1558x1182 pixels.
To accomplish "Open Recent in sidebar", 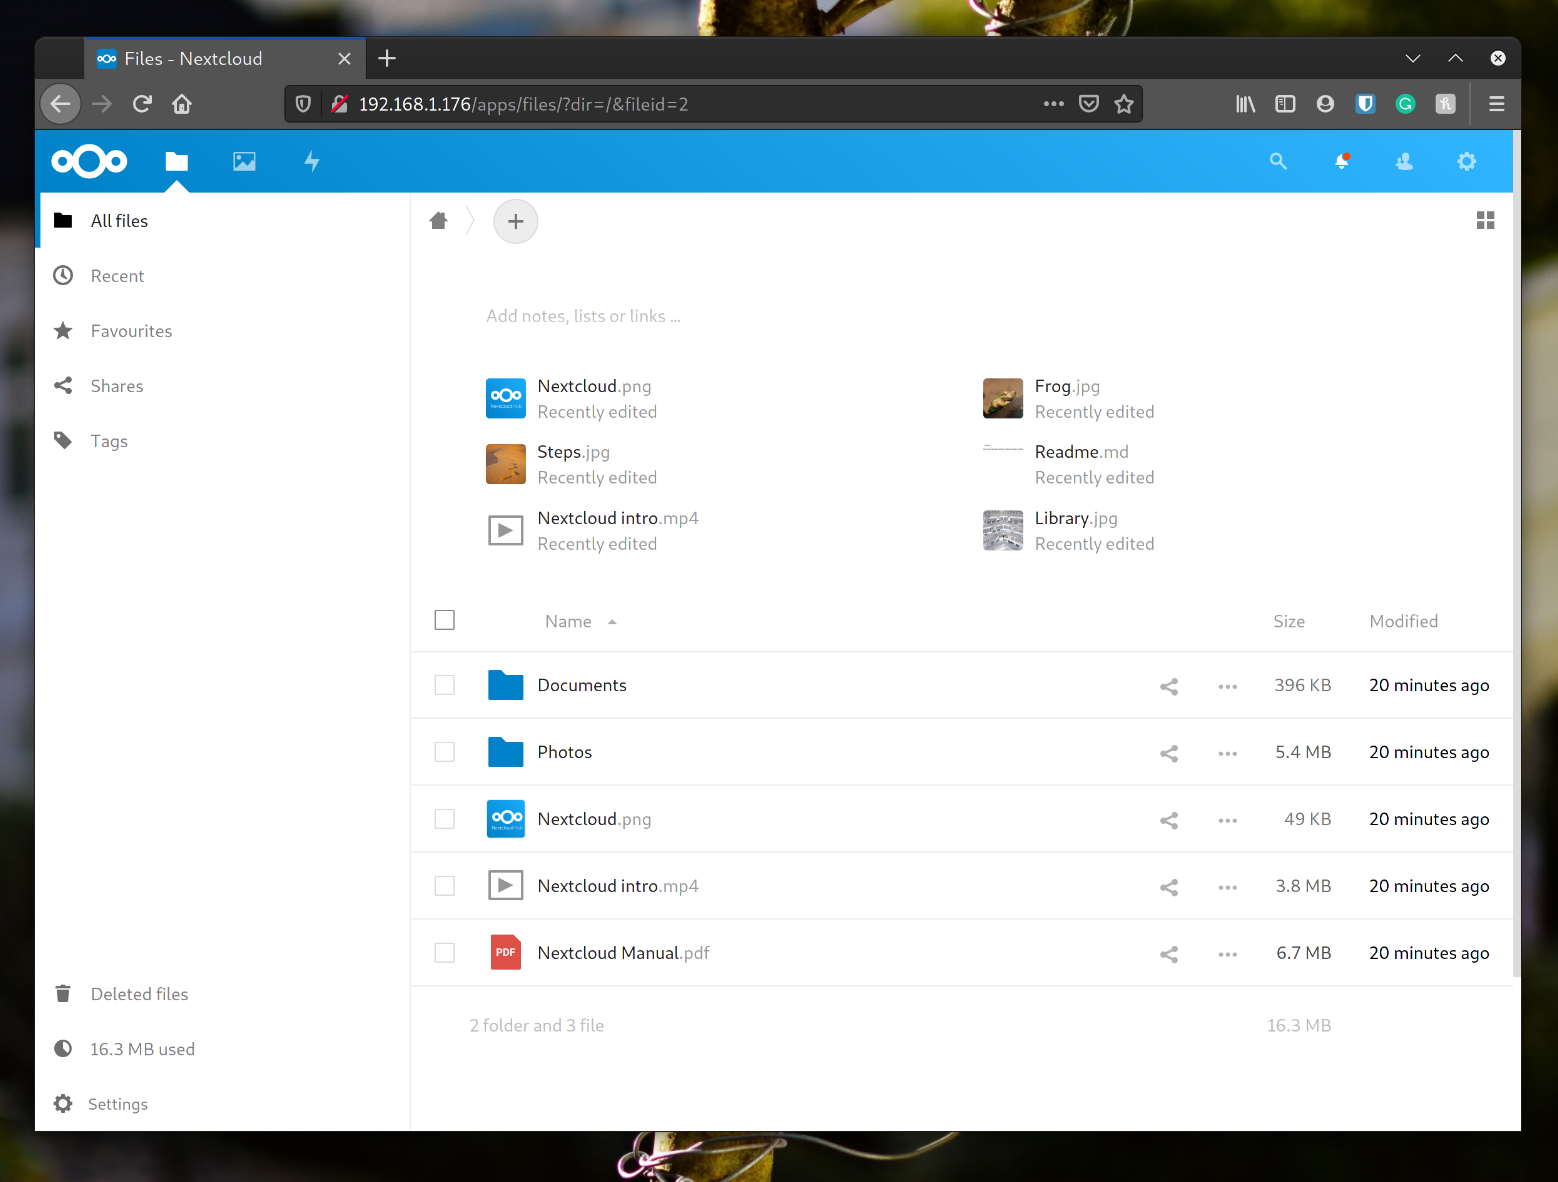I will pos(224,275).
